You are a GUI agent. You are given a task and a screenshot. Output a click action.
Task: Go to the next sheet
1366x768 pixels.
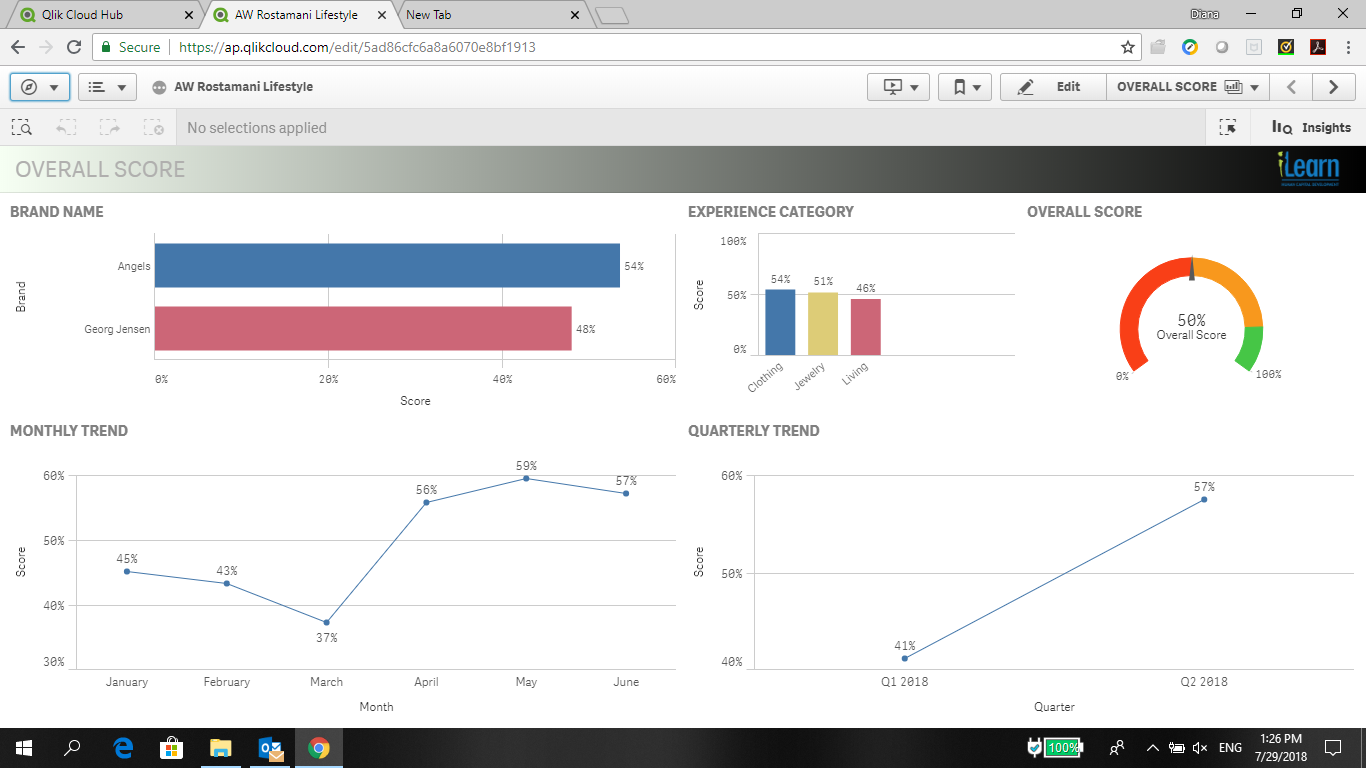1334,87
